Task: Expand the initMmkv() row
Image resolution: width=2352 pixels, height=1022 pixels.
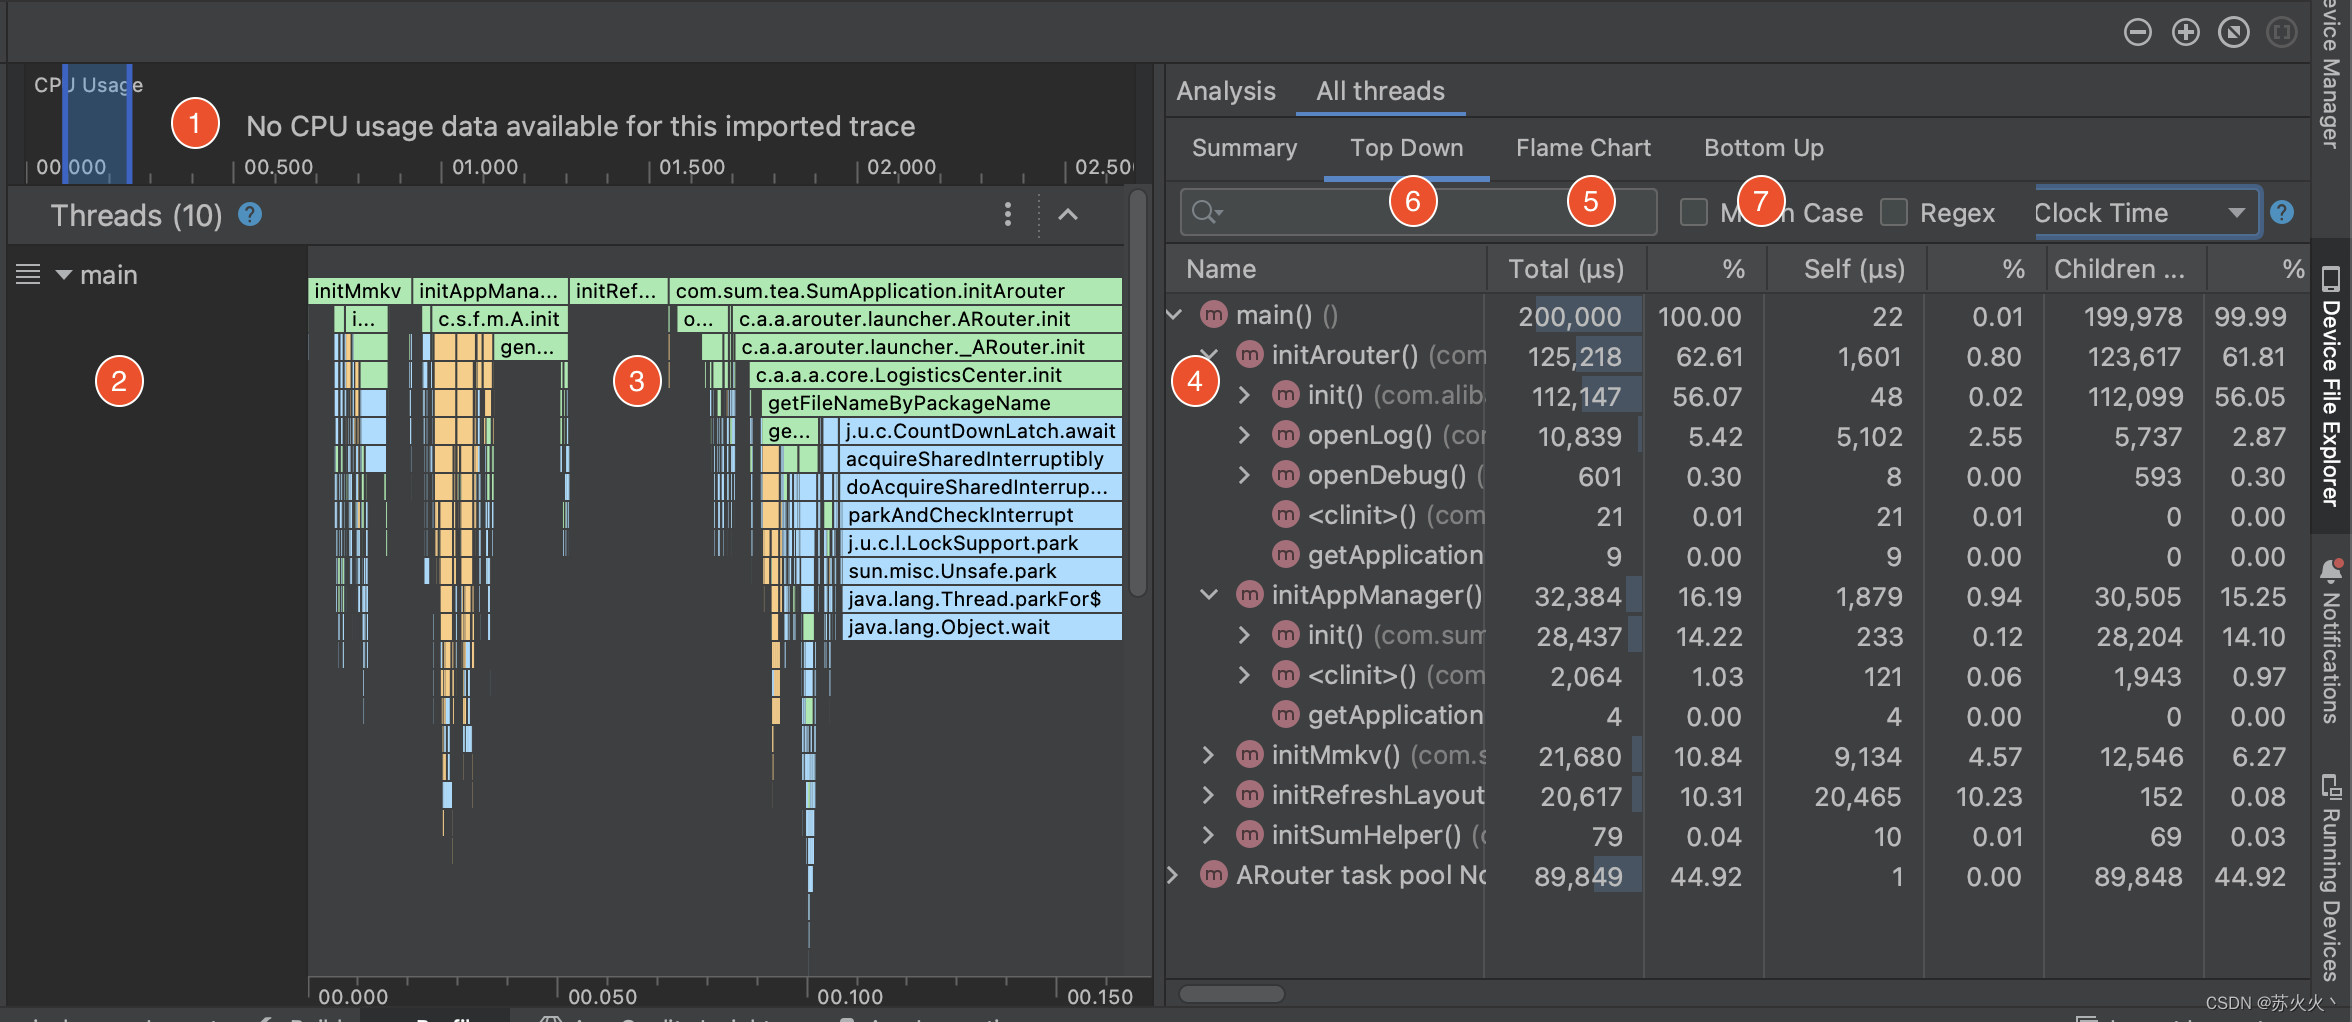Action: coord(1208,755)
